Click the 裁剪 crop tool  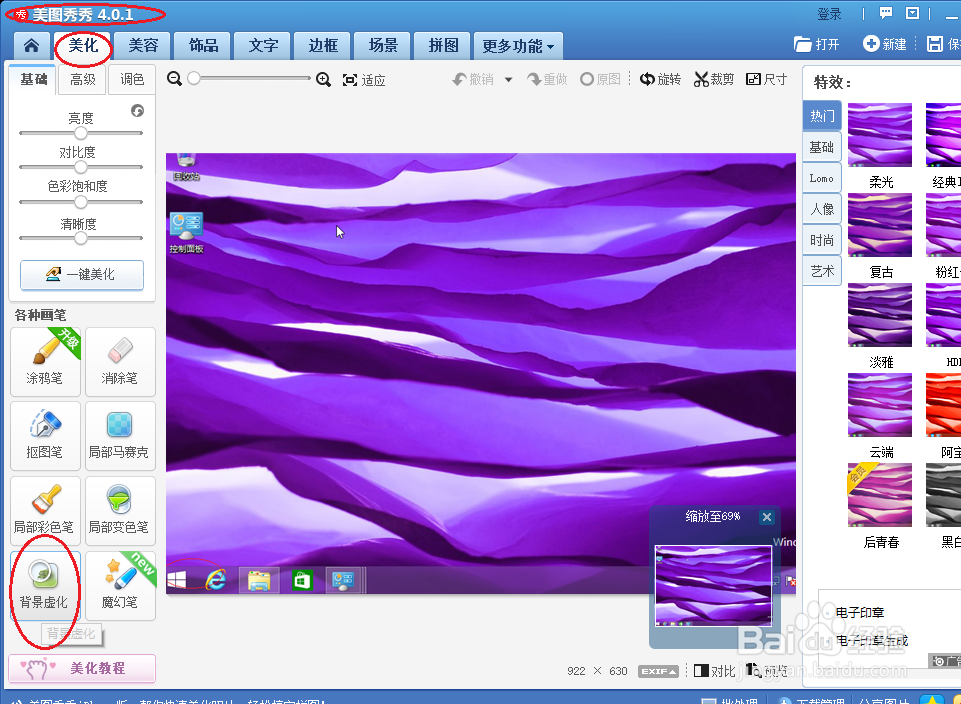(x=714, y=79)
